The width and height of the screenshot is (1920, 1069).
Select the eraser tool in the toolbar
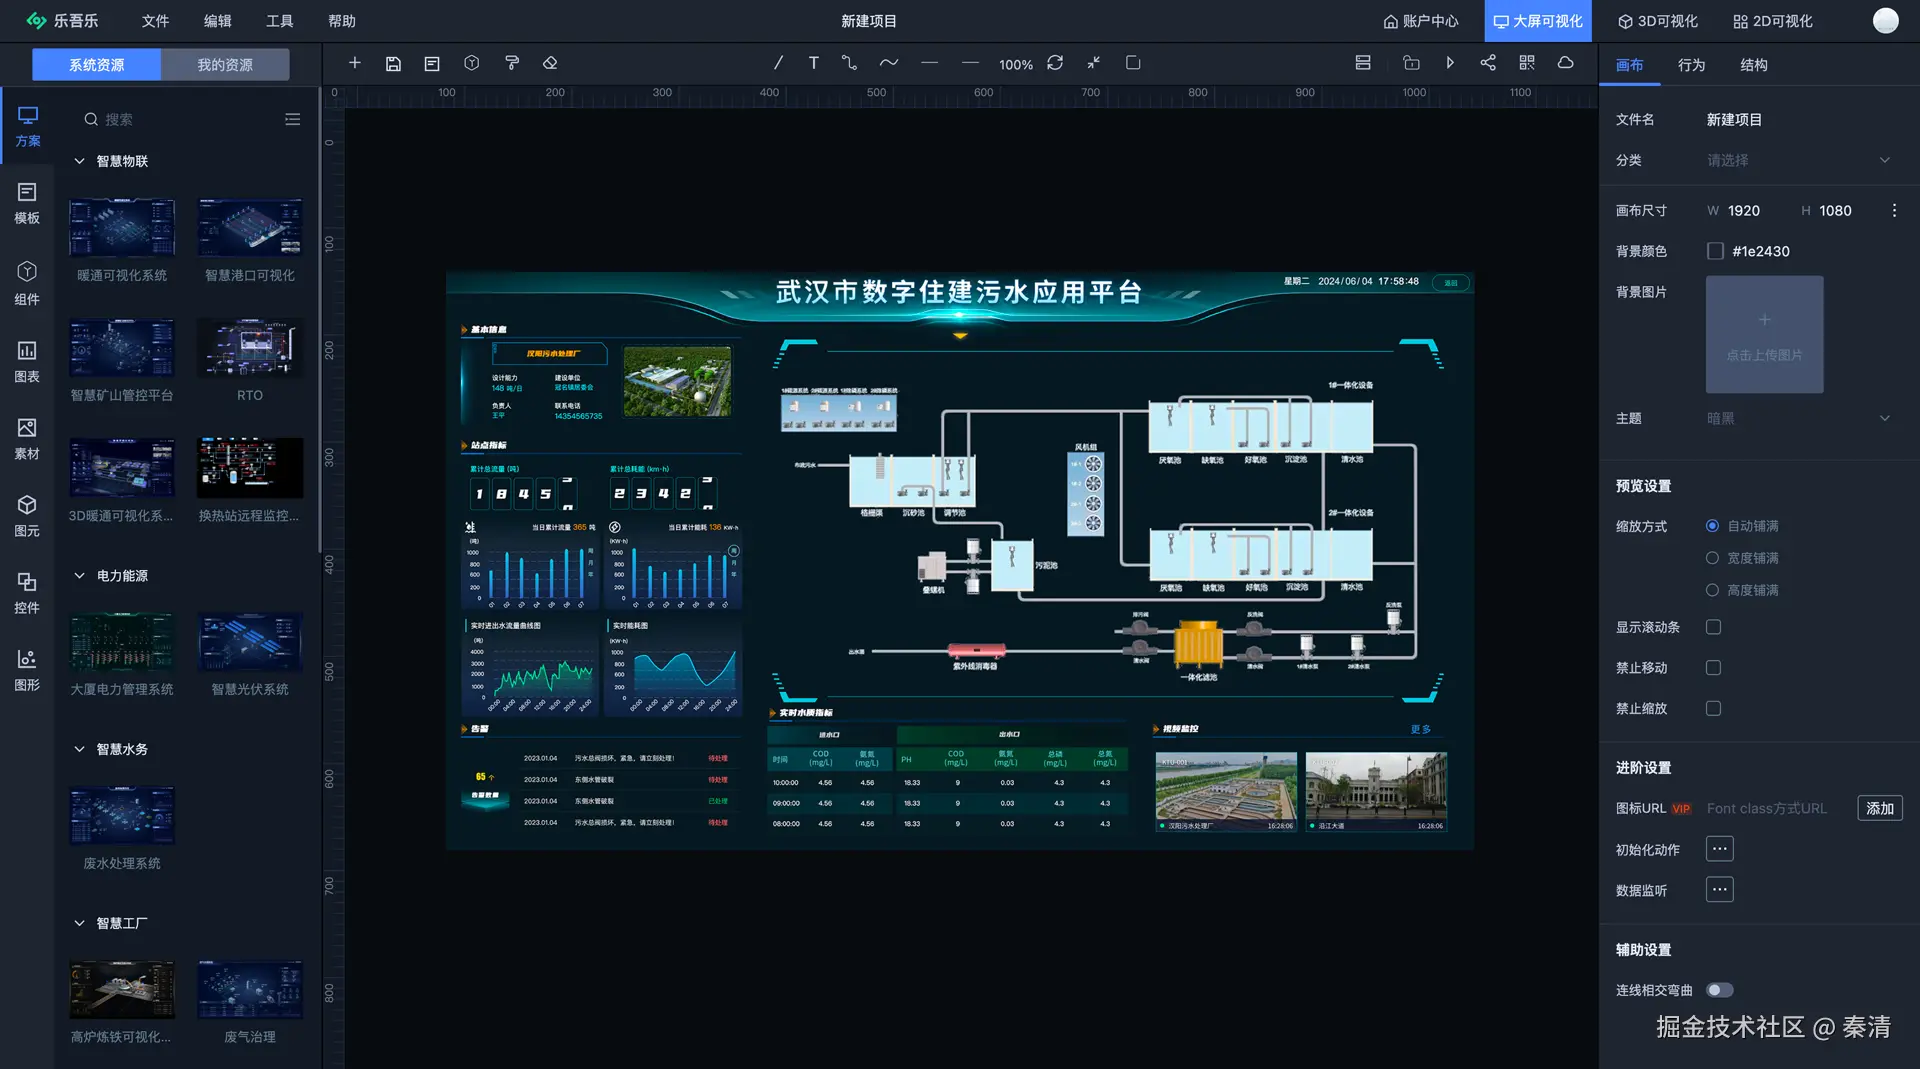549,62
